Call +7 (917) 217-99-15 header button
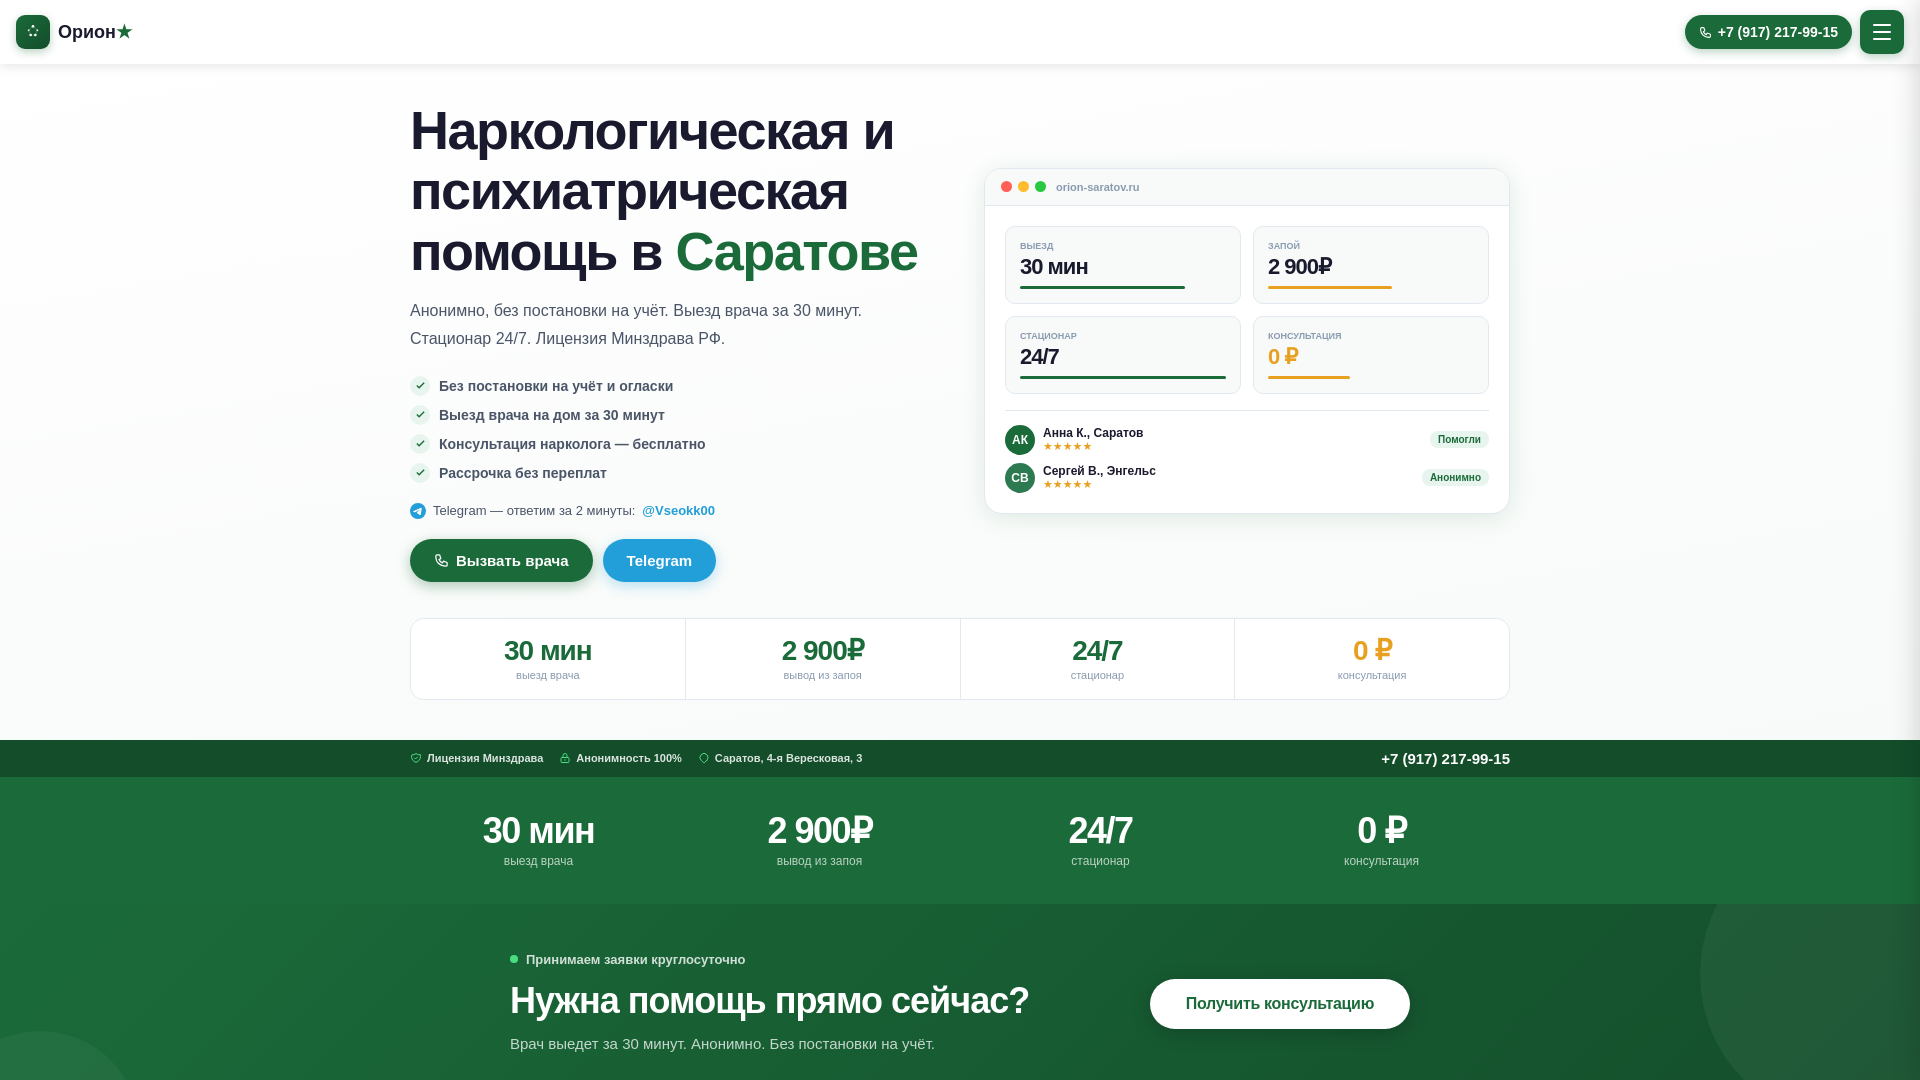Screen dimensions: 1920x1080 (1768, 32)
